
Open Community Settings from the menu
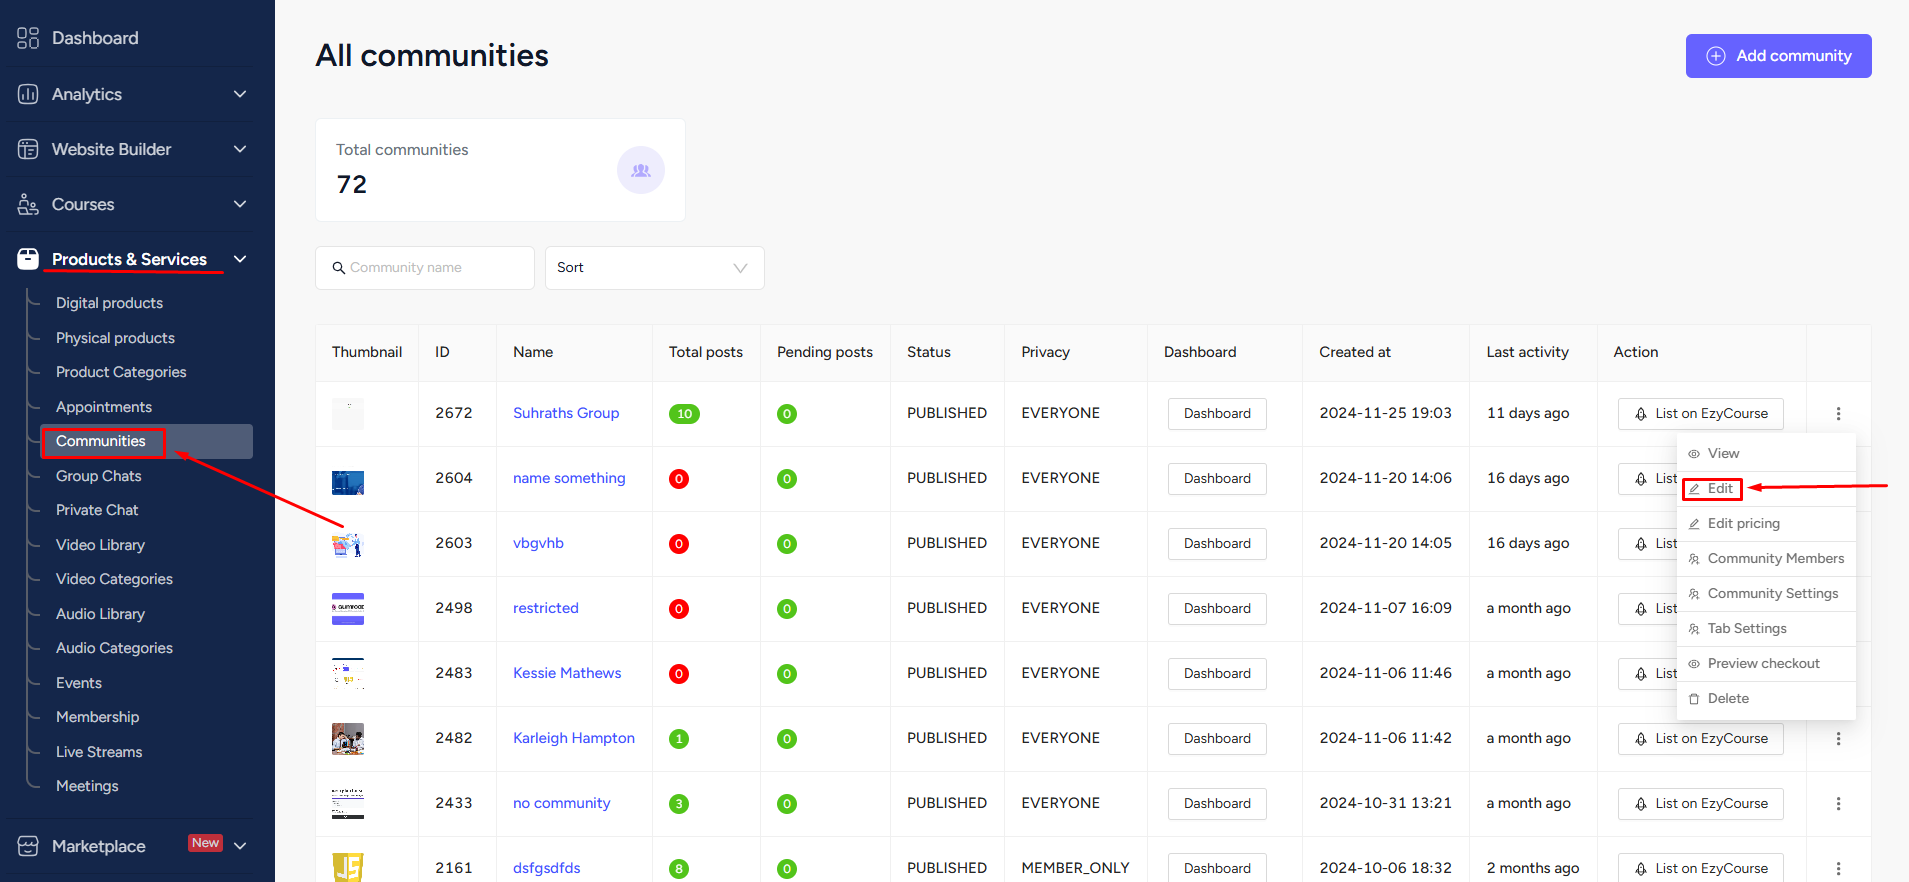(1766, 593)
